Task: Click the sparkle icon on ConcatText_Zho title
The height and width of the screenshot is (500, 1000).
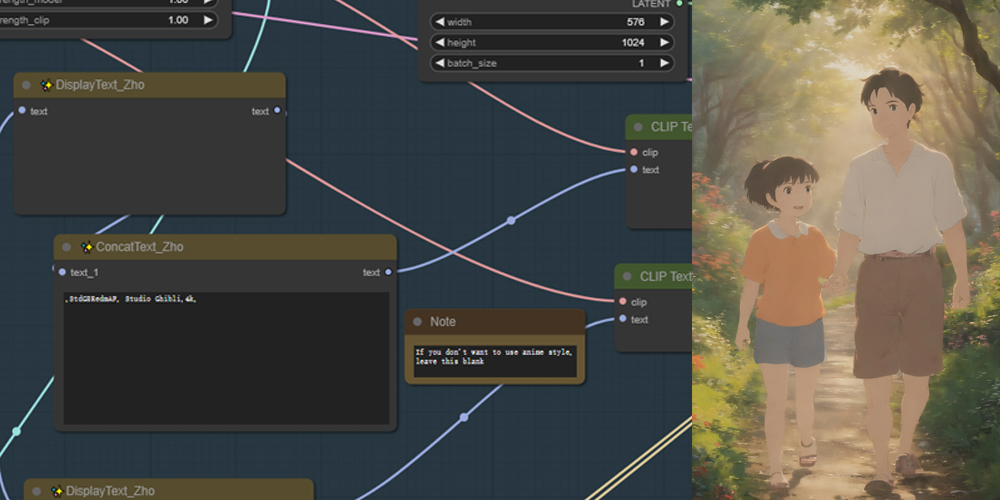Action: pos(87,247)
